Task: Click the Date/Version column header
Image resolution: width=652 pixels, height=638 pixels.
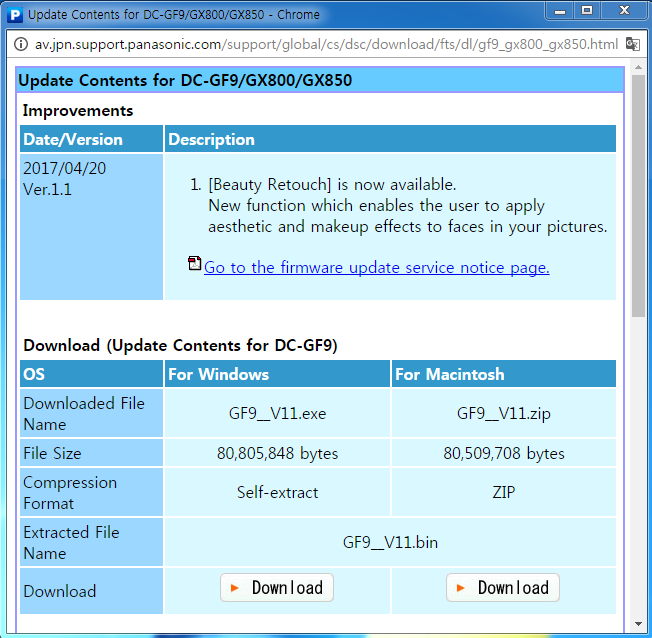Action: [x=91, y=139]
